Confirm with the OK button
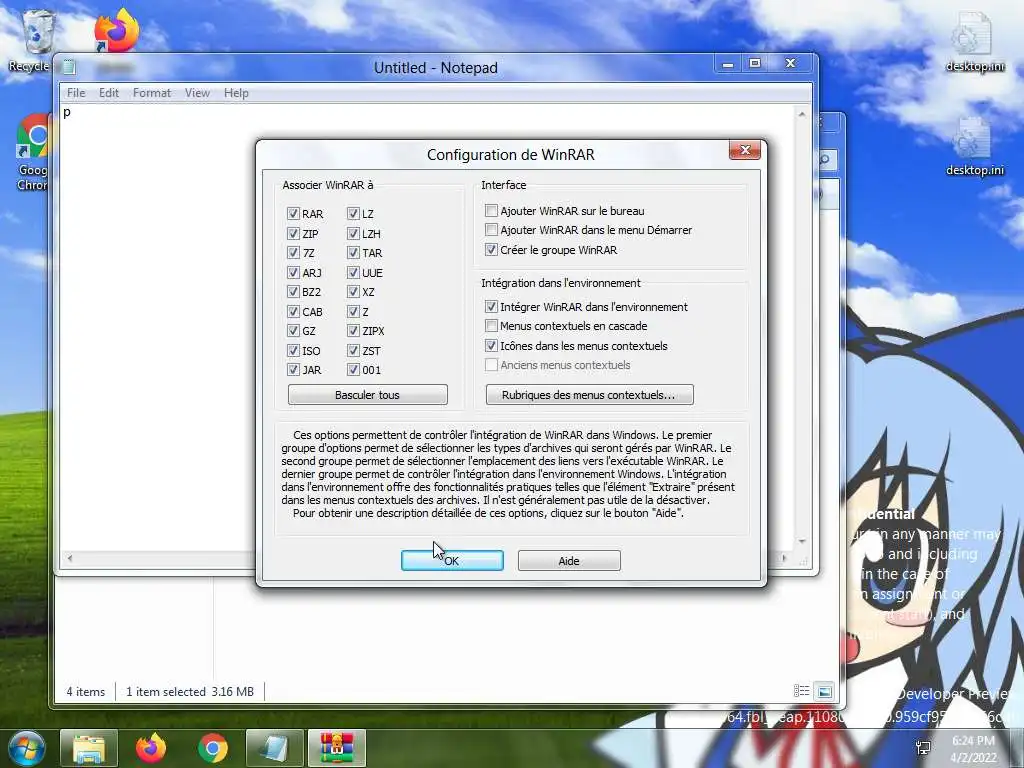The image size is (1024, 768). (x=452, y=560)
